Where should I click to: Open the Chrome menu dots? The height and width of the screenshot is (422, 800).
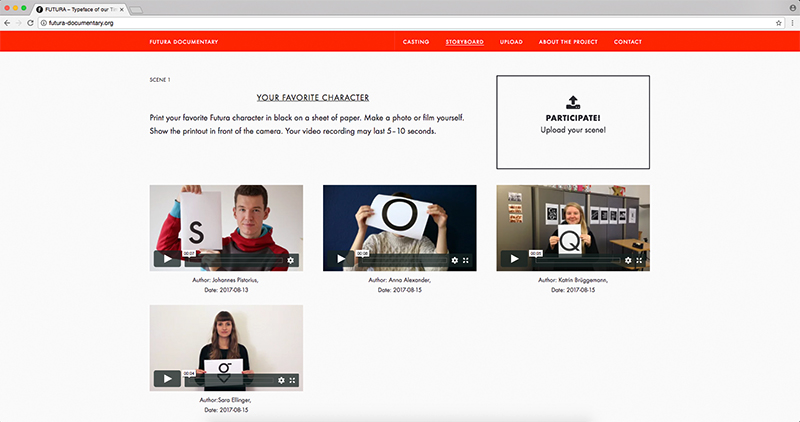click(x=792, y=23)
